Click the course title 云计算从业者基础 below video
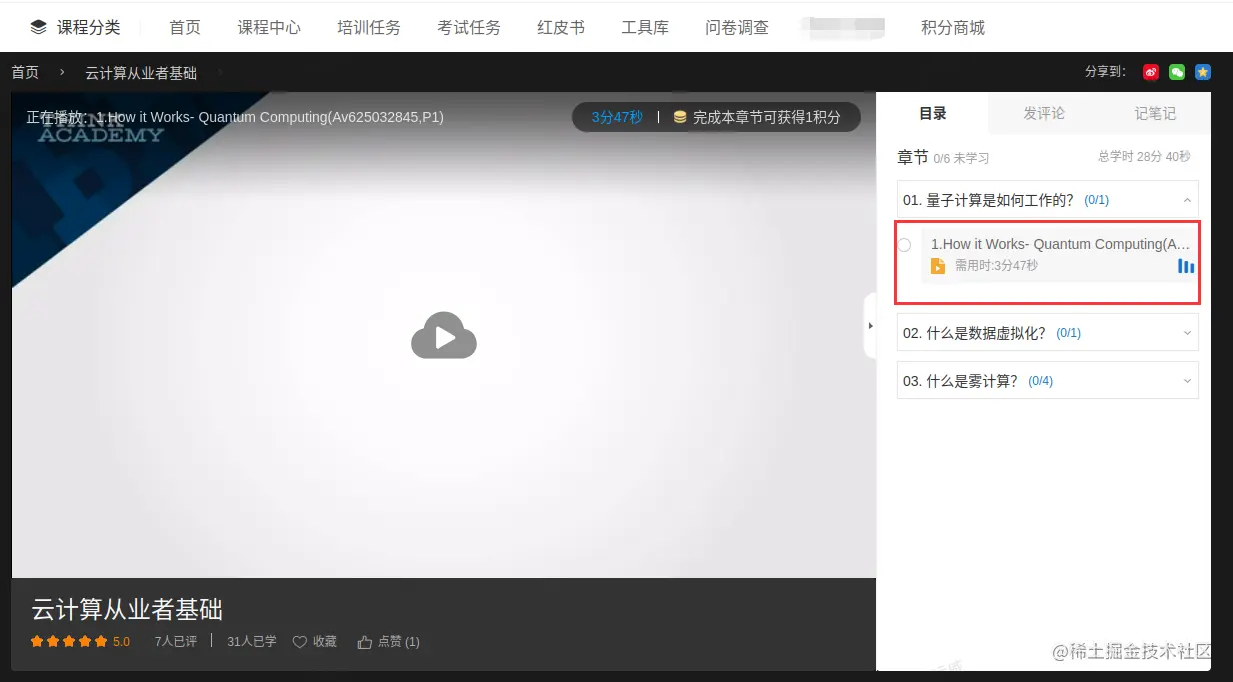This screenshot has width=1233, height=682. (127, 609)
